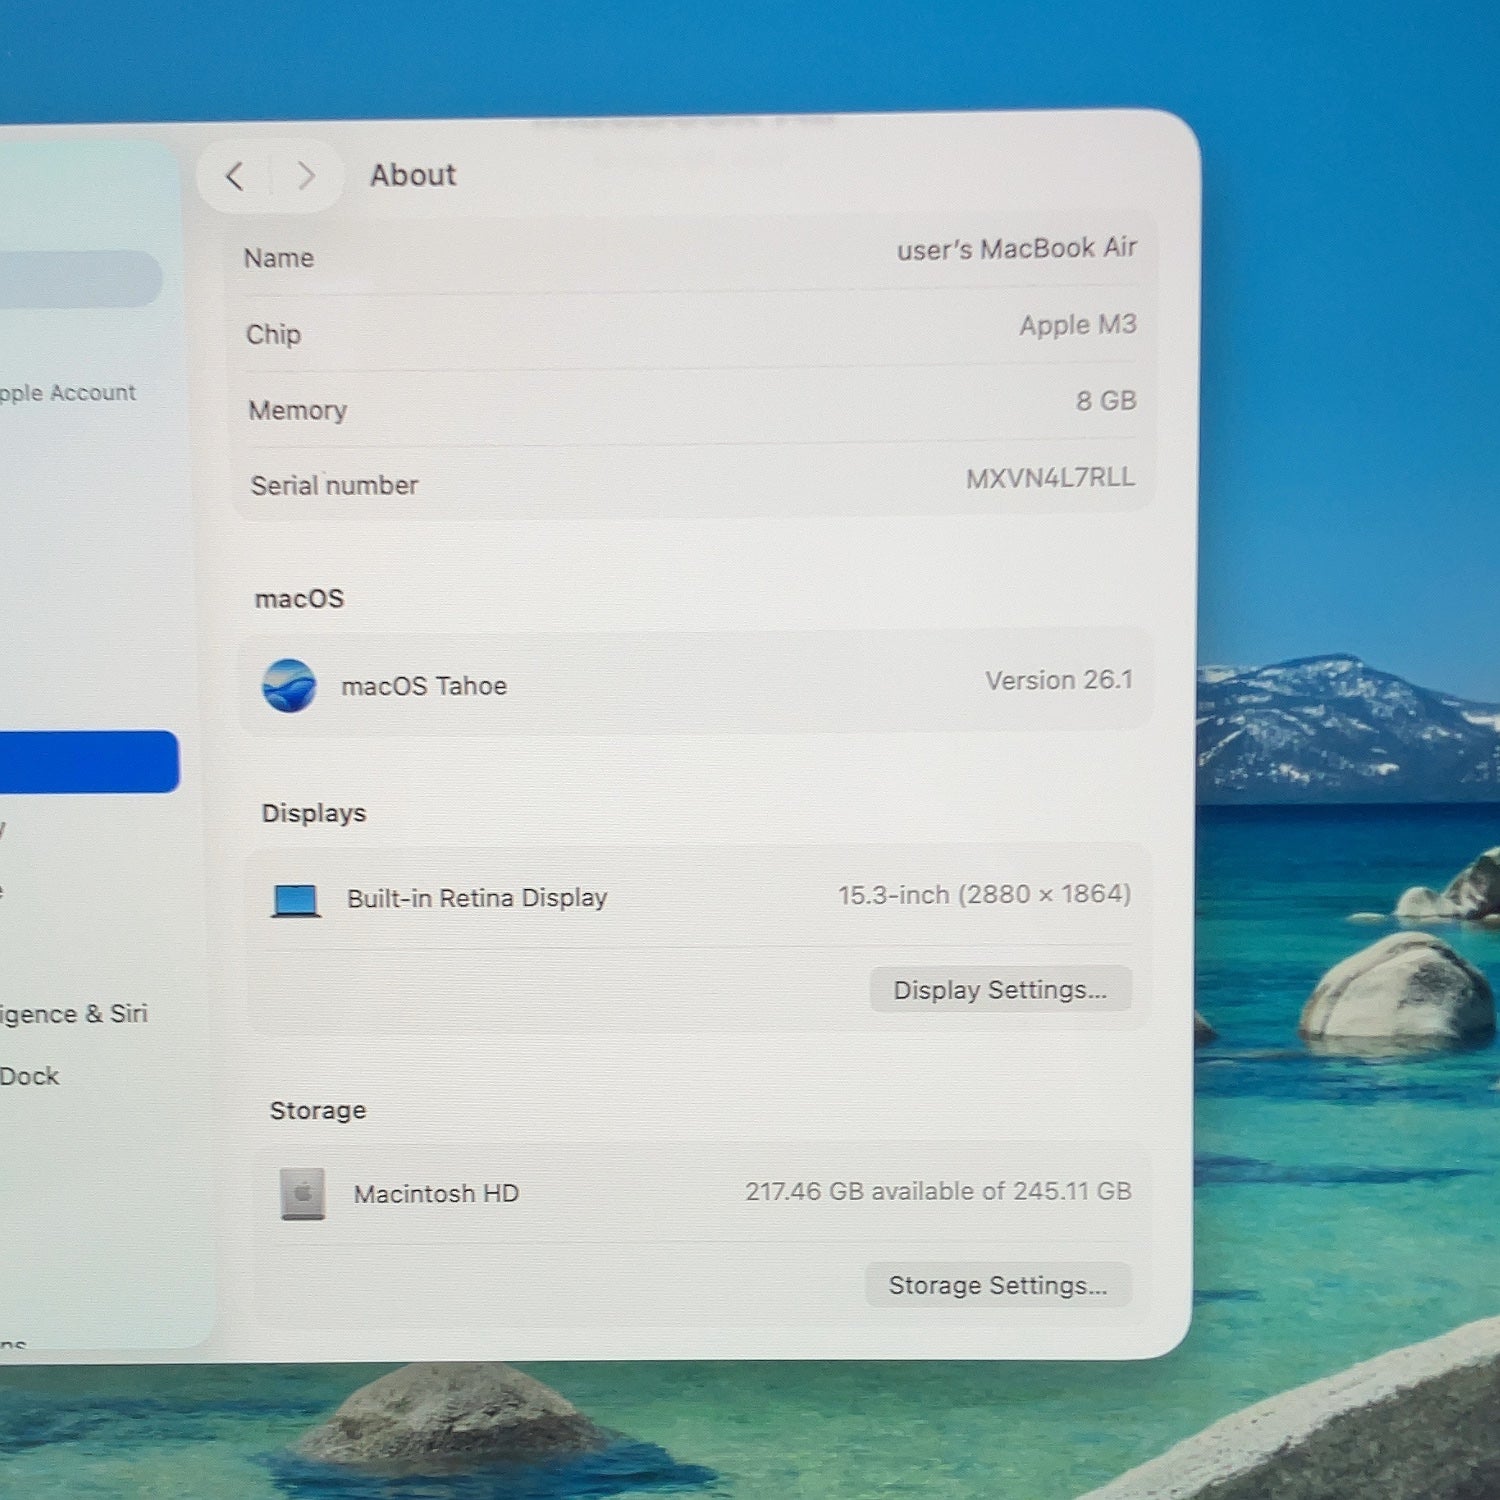Click the sidebar search field
This screenshot has height=1500, width=1500.
coord(80,278)
